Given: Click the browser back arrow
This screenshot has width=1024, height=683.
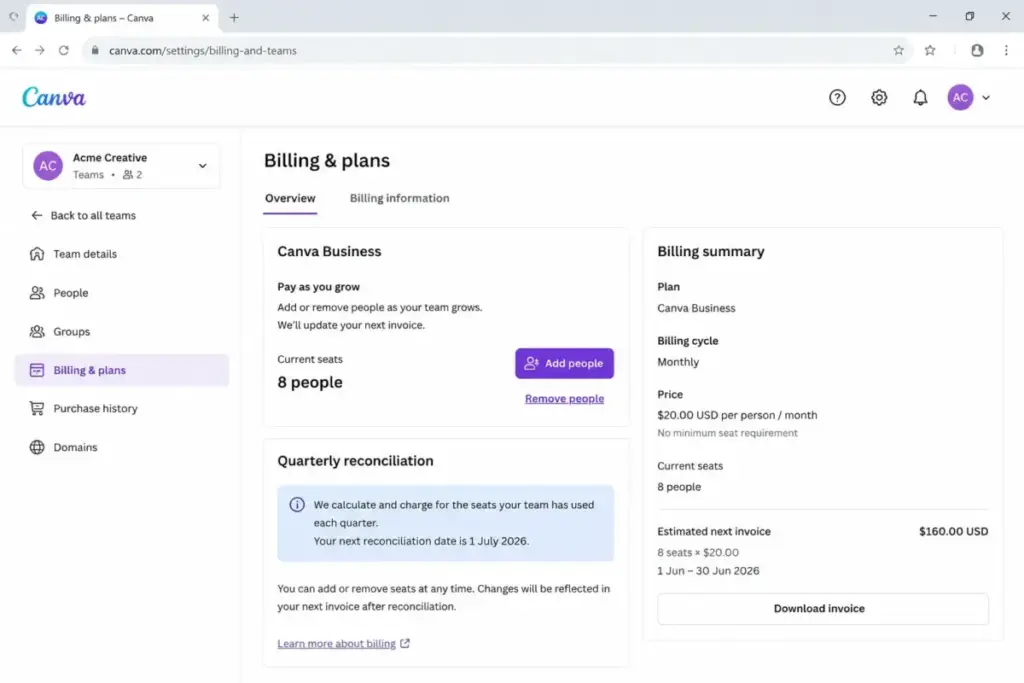Looking at the screenshot, I should tap(17, 50).
